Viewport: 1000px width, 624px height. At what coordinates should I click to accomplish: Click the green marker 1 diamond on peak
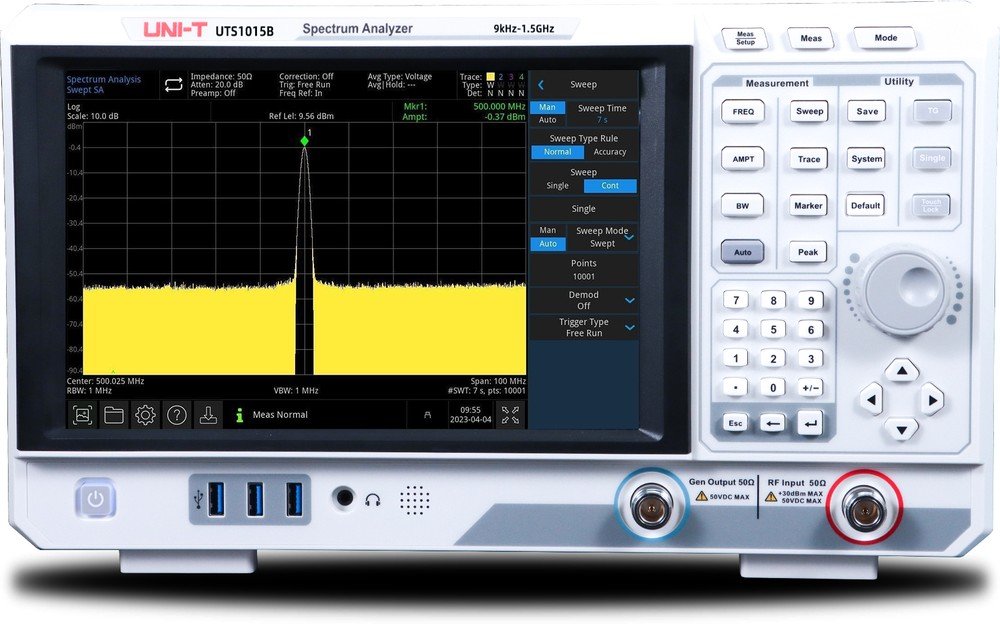point(305,140)
